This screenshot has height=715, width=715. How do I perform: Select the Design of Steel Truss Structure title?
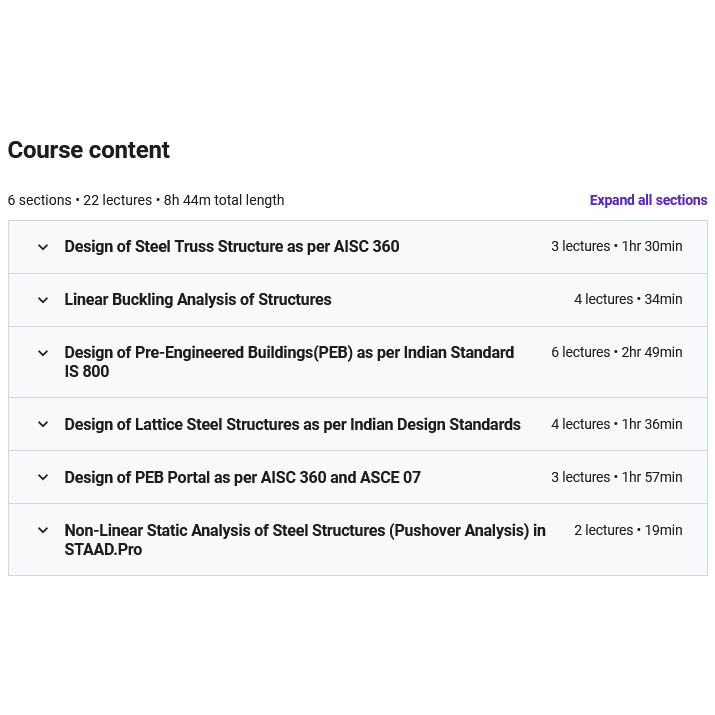(x=232, y=247)
